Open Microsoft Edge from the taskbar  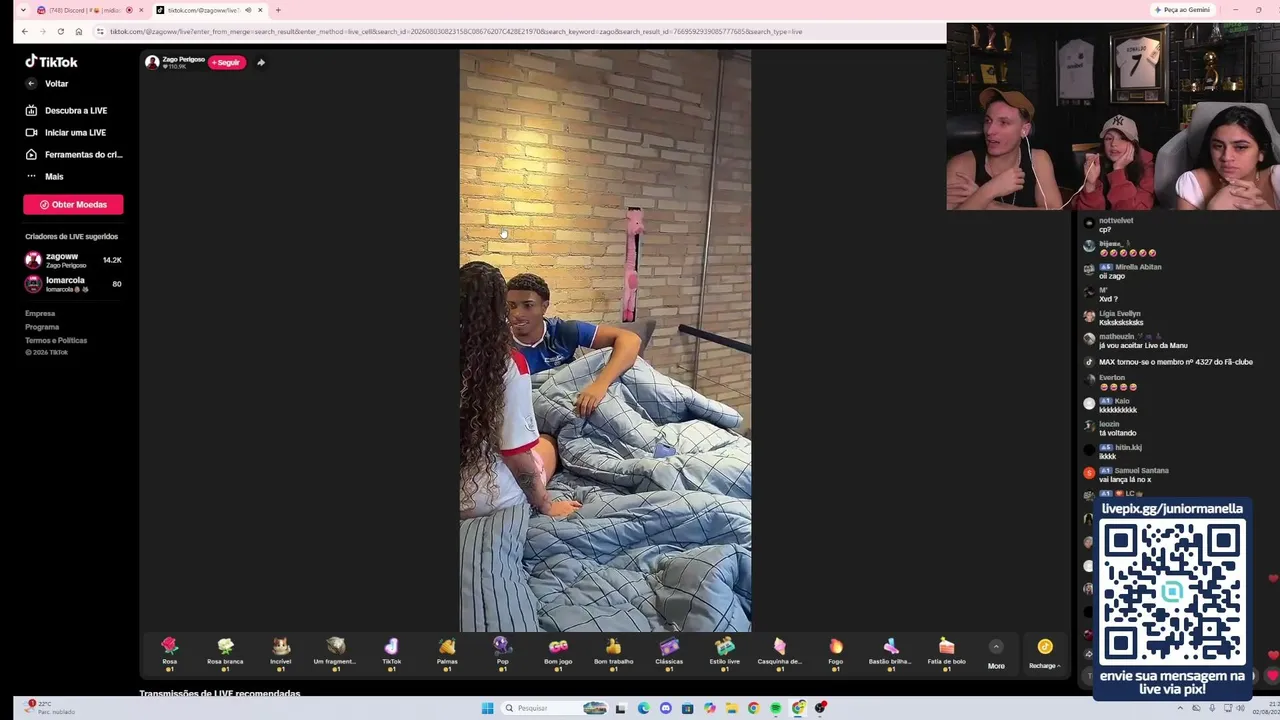643,708
